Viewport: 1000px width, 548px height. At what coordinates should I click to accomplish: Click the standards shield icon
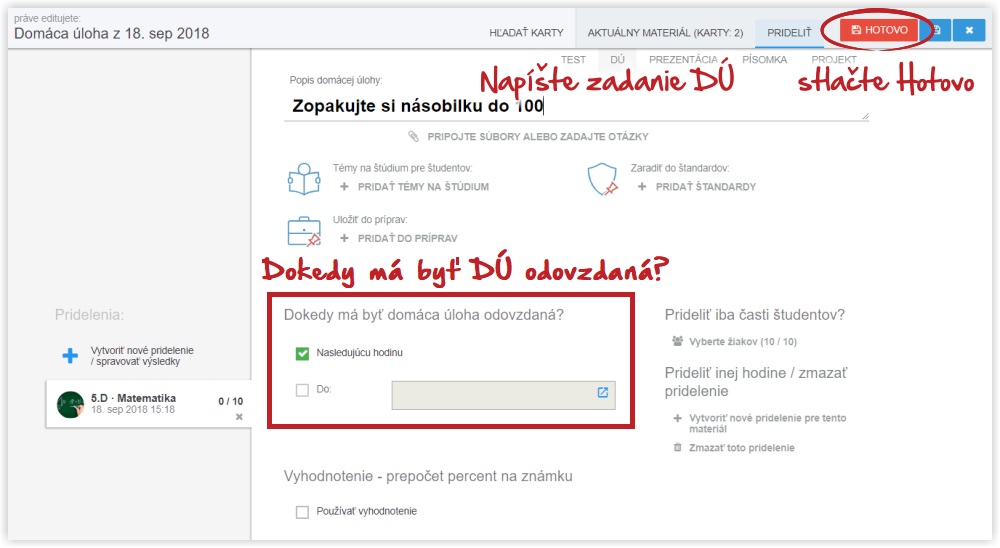coord(603,179)
